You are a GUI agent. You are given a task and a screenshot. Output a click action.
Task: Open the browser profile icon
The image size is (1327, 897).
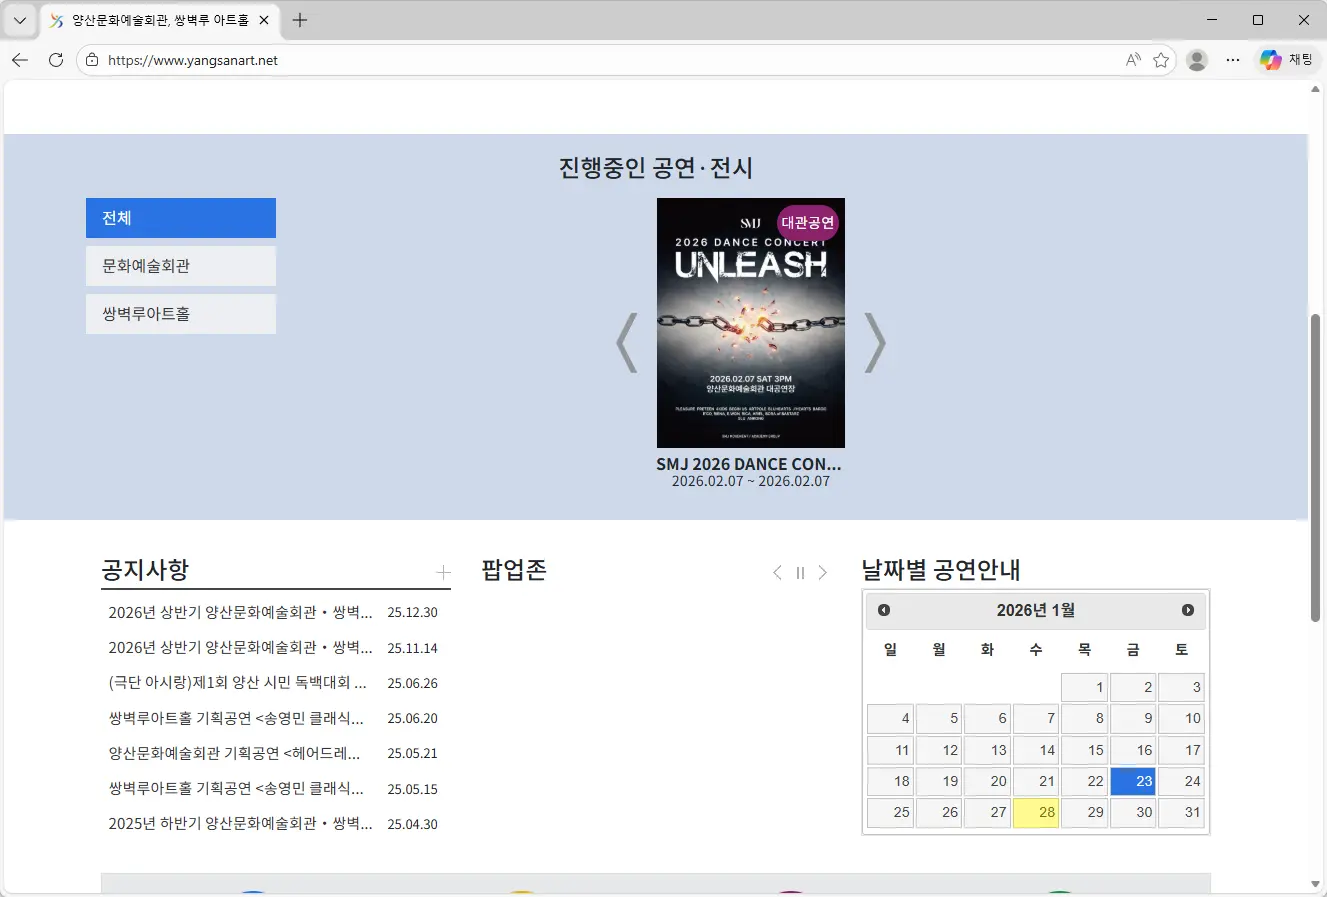[1196, 60]
